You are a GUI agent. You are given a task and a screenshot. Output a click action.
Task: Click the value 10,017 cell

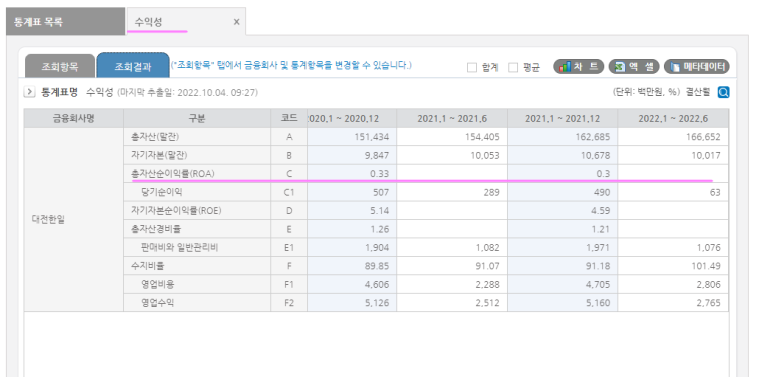(673, 155)
